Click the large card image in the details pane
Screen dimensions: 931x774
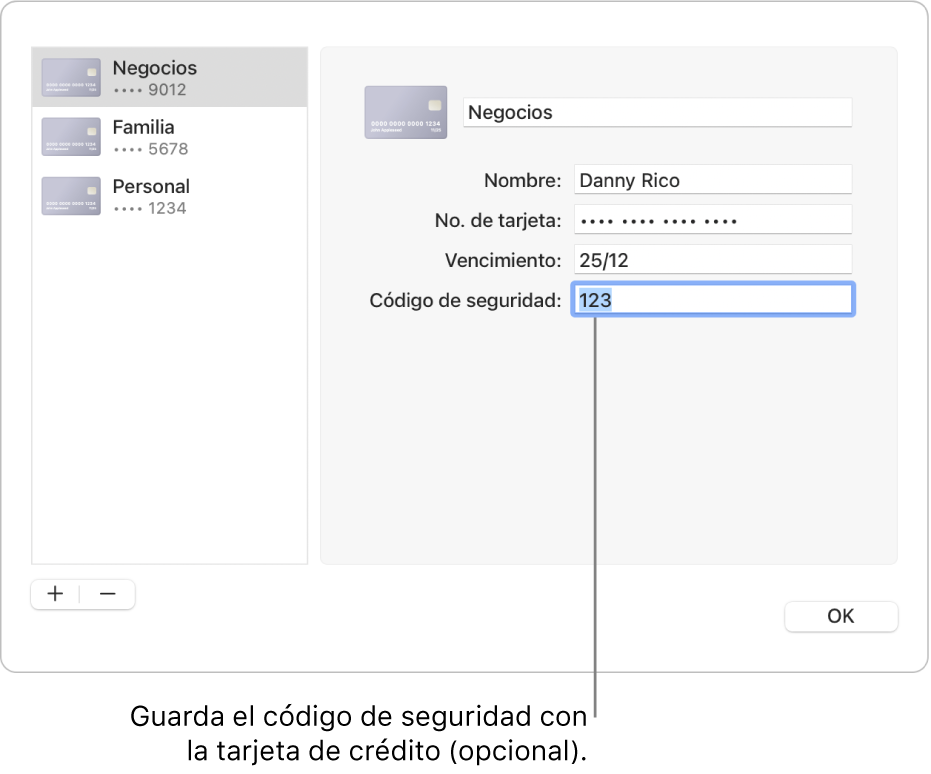(x=406, y=112)
